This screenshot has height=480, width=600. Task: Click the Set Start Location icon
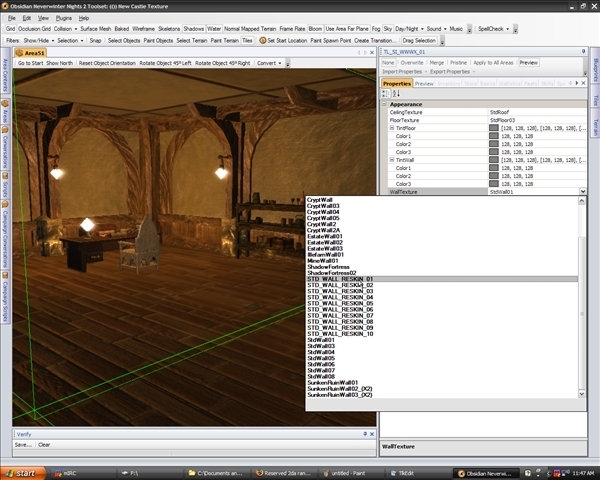[263, 40]
